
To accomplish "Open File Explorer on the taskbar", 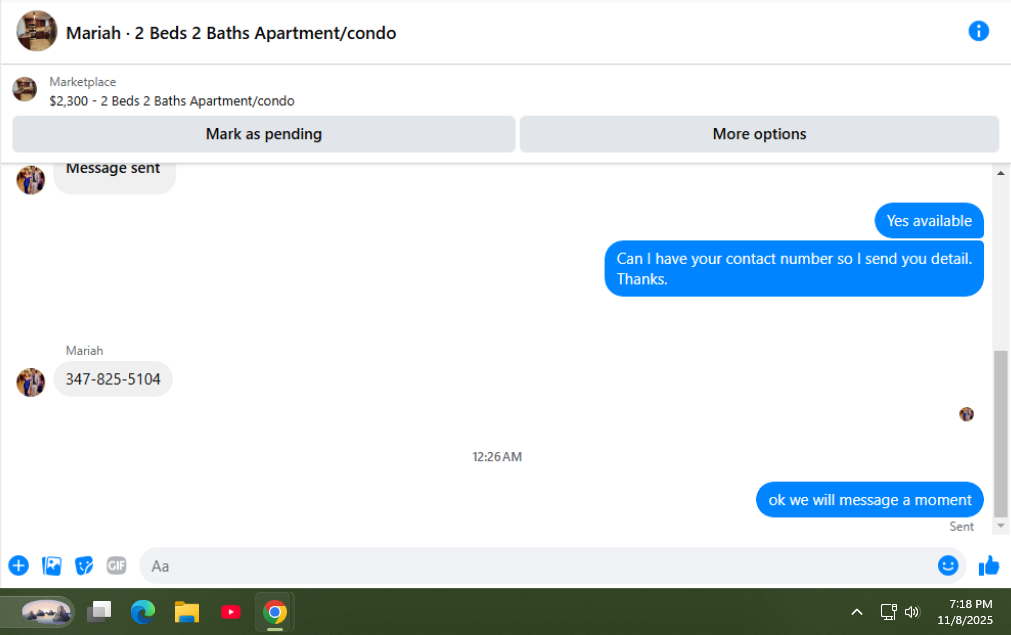I will tap(187, 612).
